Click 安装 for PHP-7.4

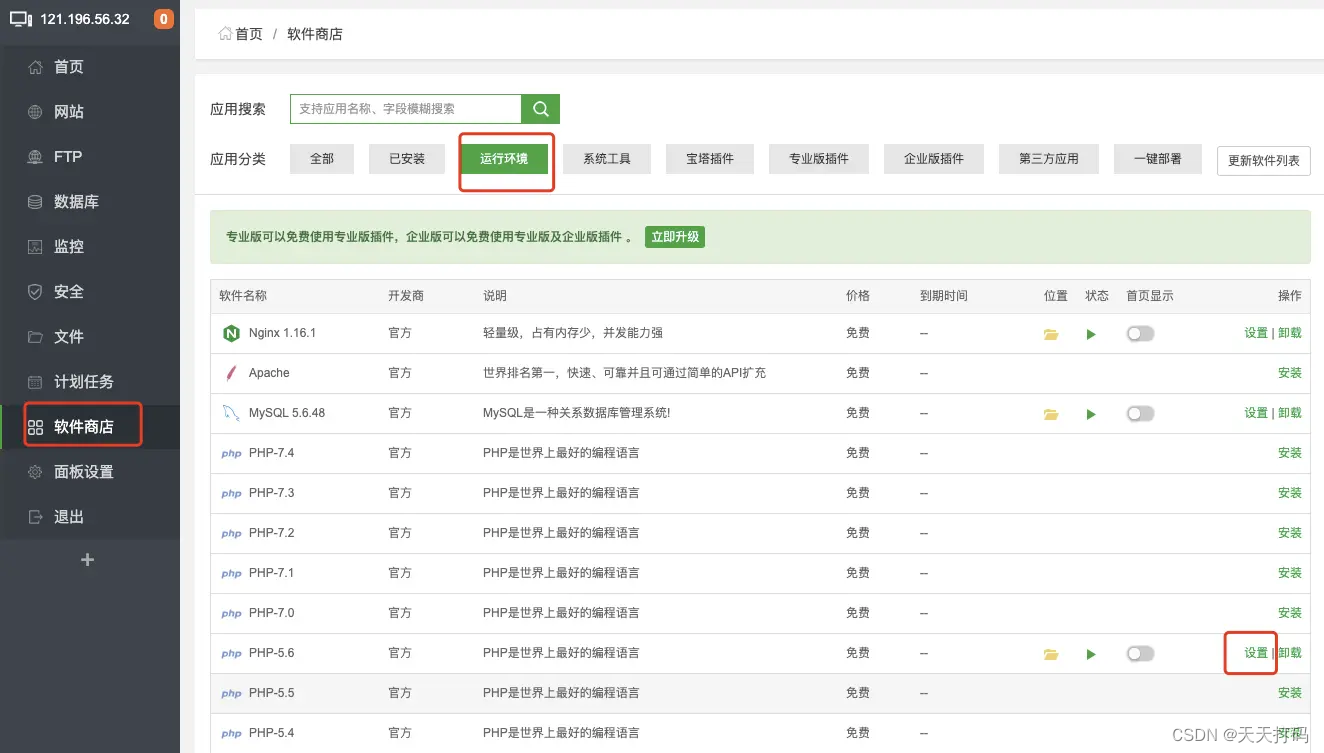tap(1290, 453)
